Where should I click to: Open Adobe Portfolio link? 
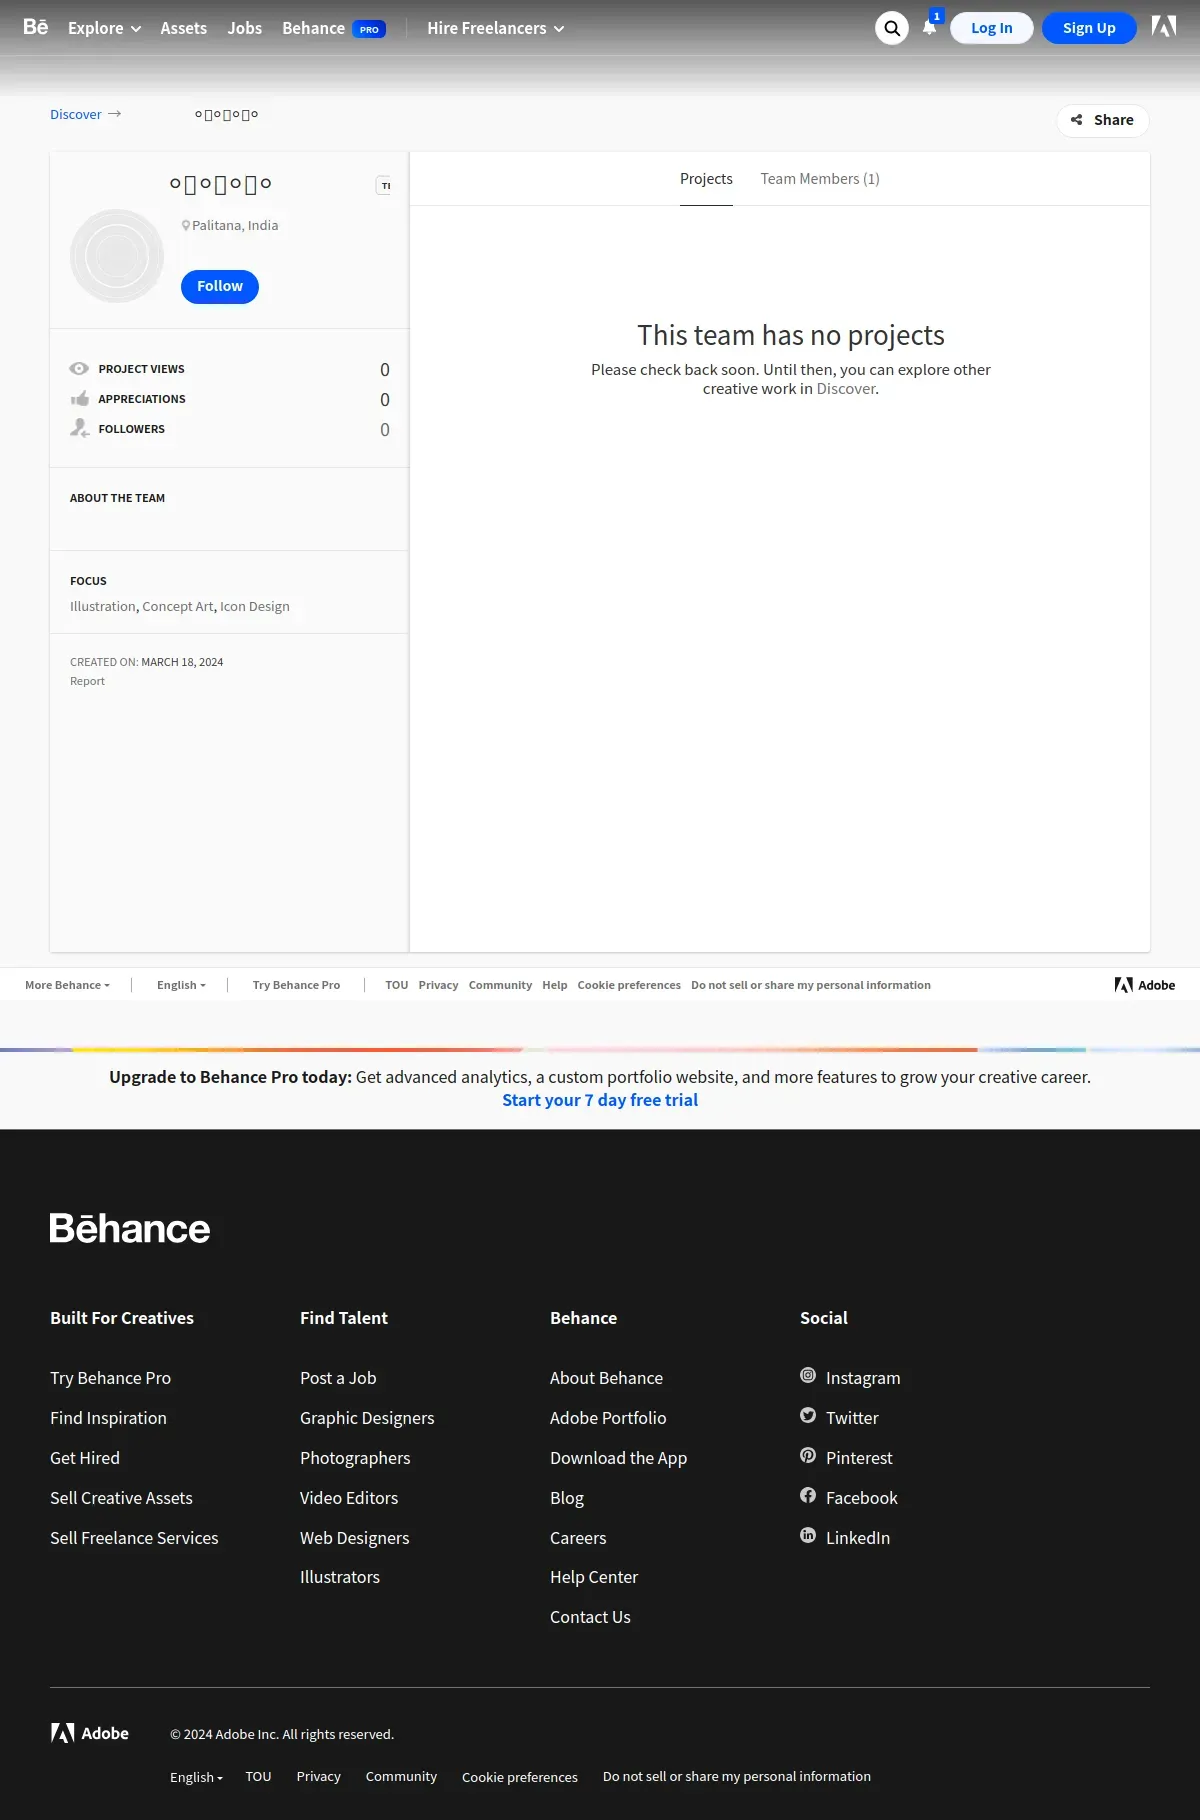pos(608,1418)
